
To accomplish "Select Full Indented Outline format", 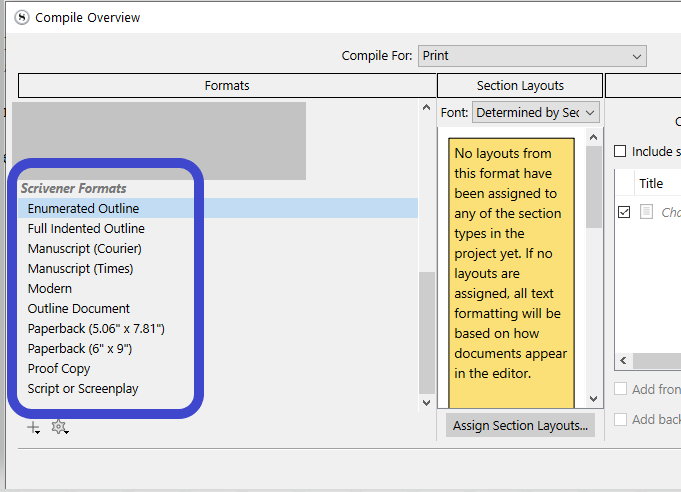I will (x=86, y=228).
